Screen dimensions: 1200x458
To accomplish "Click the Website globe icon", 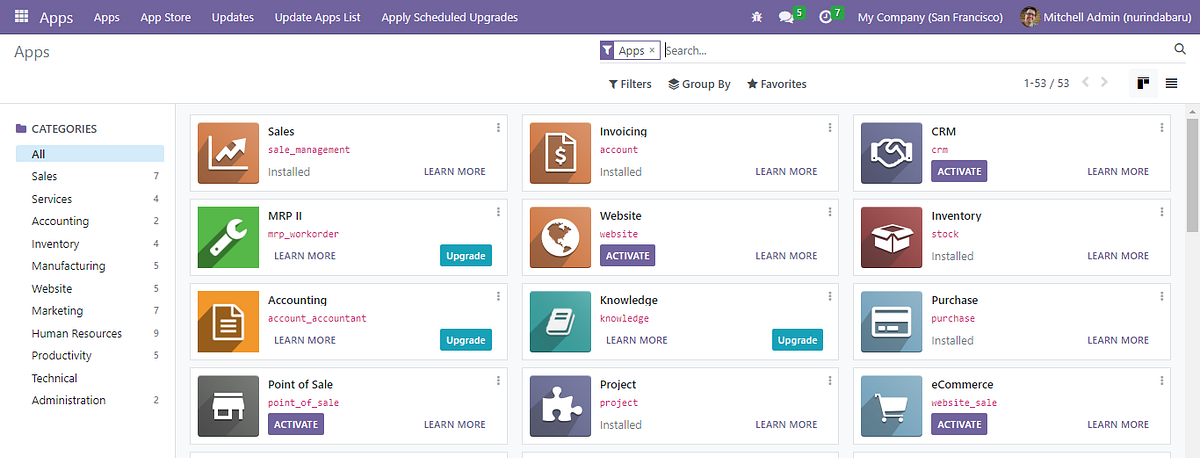I will [x=560, y=237].
